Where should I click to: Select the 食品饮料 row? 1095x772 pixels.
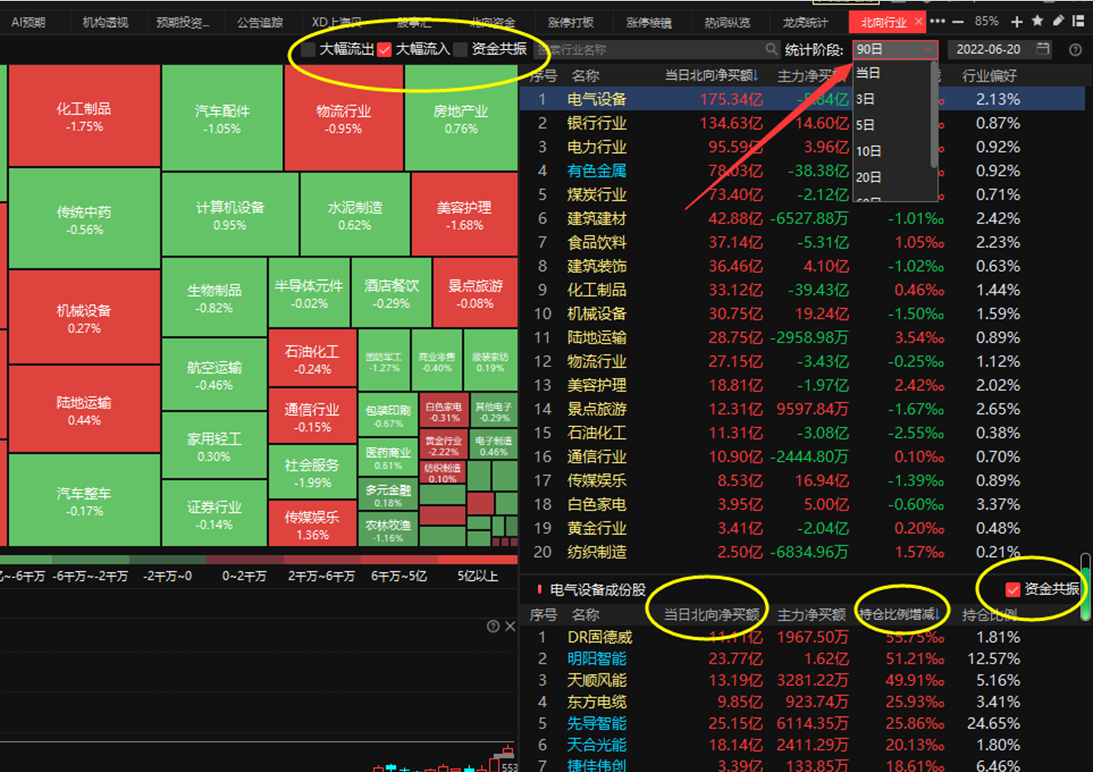click(x=802, y=242)
